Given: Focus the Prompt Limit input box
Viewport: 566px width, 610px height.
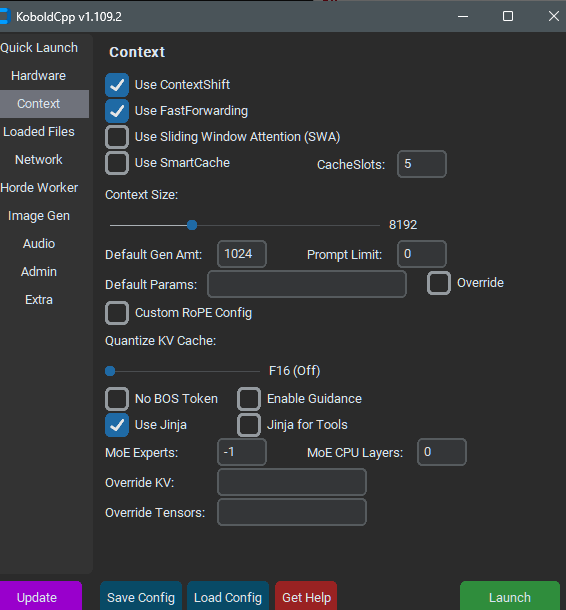Looking at the screenshot, I should coord(422,254).
